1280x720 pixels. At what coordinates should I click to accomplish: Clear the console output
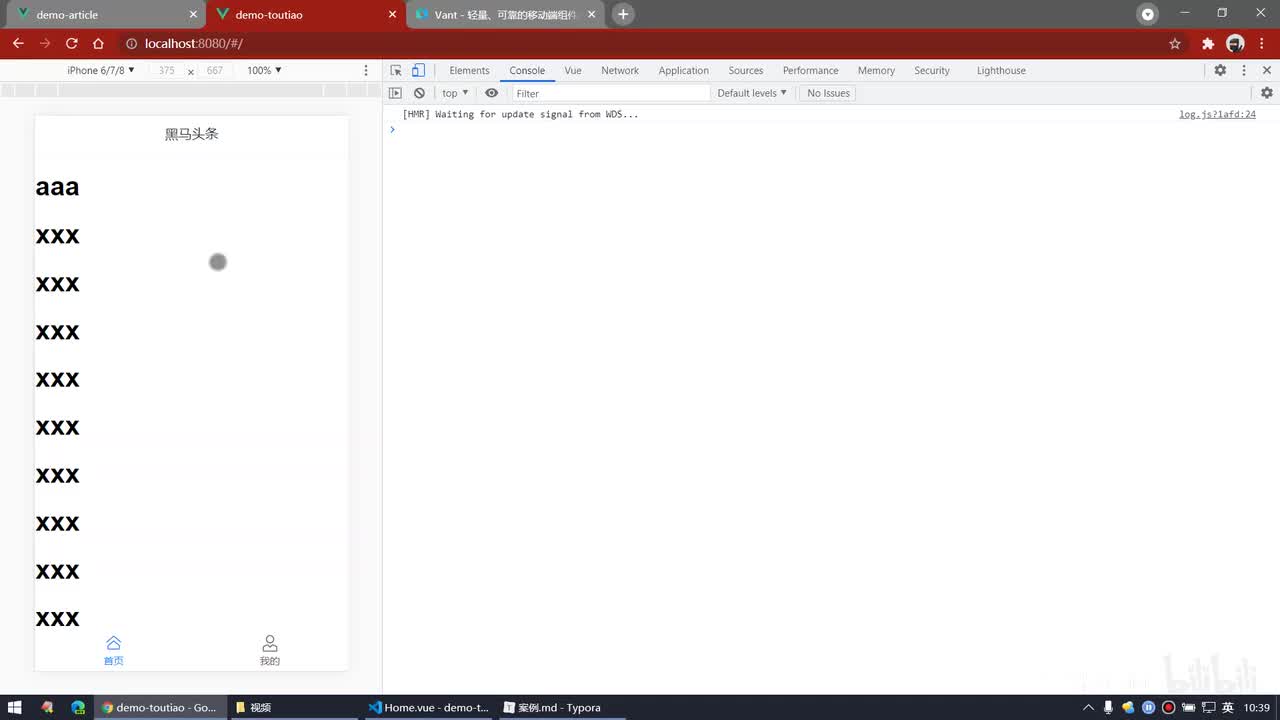tap(419, 93)
